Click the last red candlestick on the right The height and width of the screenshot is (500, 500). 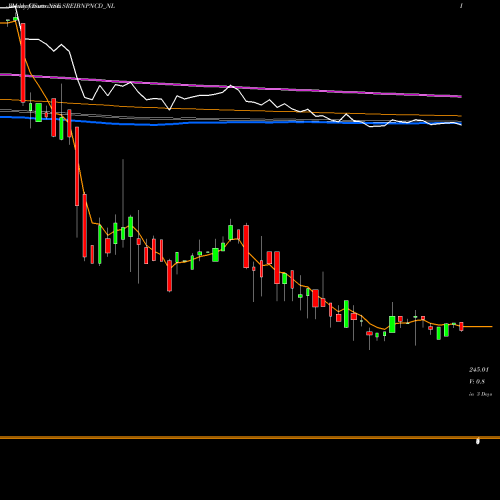tap(461, 326)
